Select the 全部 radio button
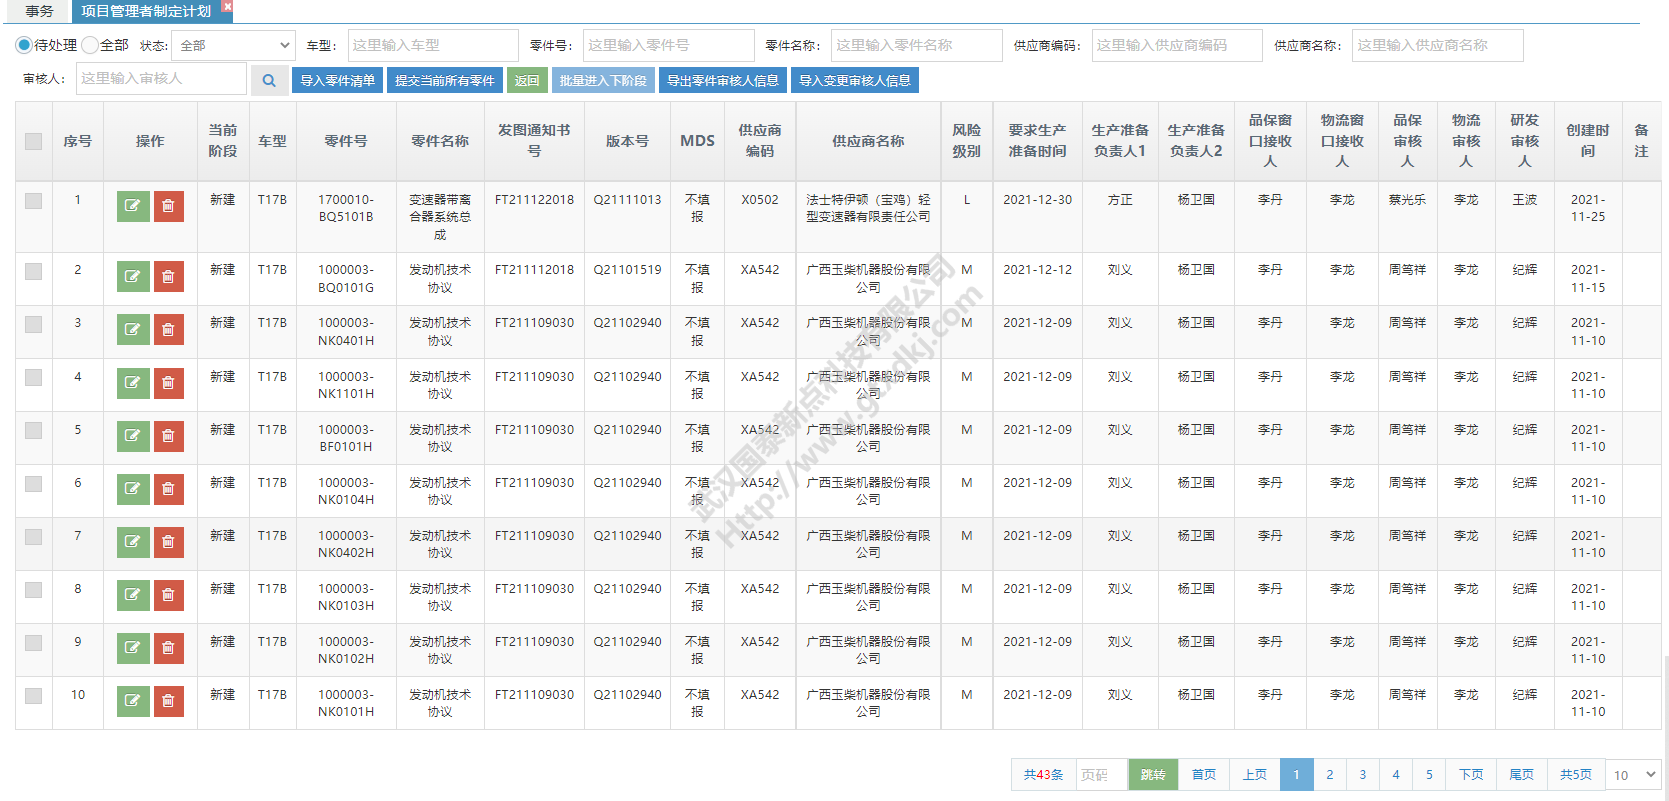Viewport: 1669px width, 801px height. (90, 45)
